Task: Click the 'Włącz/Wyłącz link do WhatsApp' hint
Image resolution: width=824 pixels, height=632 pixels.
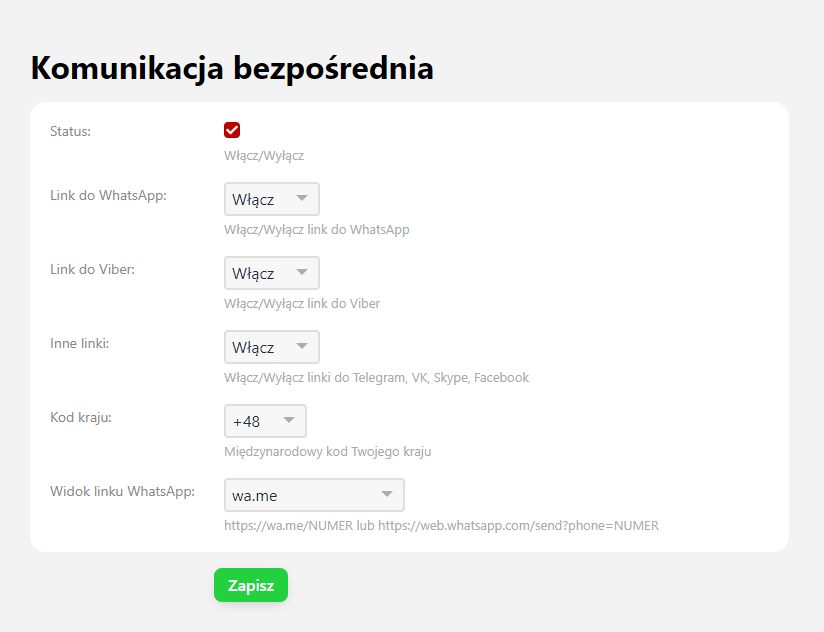Action: click(317, 229)
